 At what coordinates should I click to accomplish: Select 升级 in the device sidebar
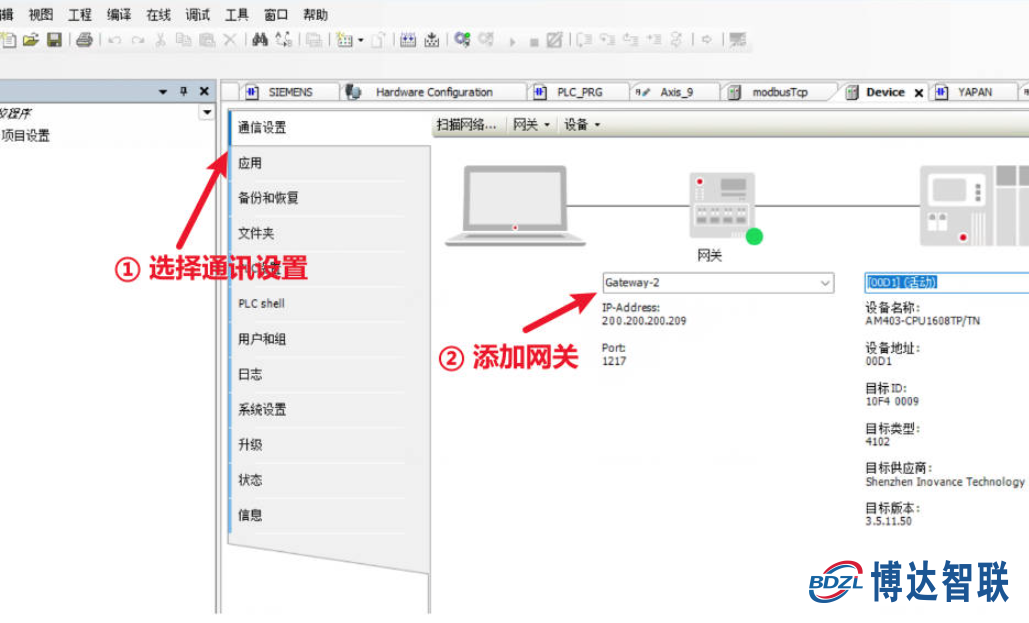pos(330,444)
